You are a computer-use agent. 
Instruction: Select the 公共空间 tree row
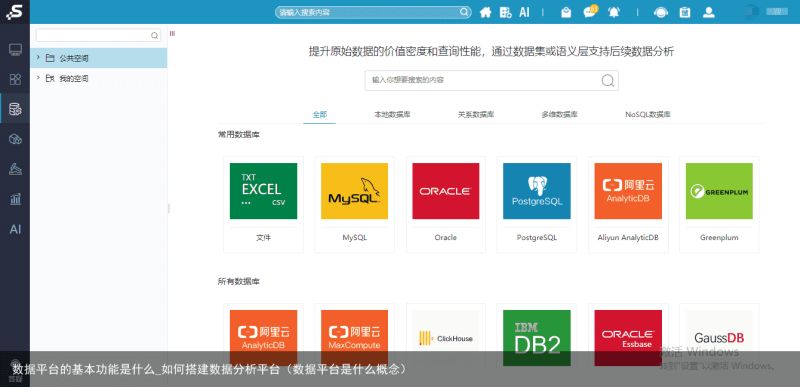tap(98, 58)
